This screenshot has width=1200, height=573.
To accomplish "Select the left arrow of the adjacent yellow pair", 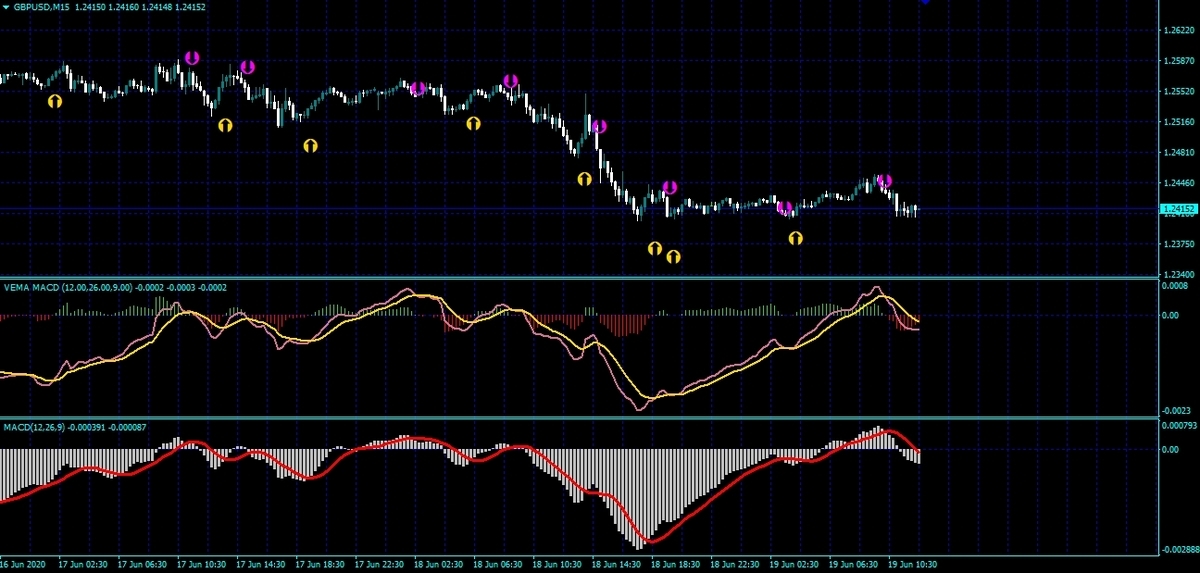I will coord(655,248).
